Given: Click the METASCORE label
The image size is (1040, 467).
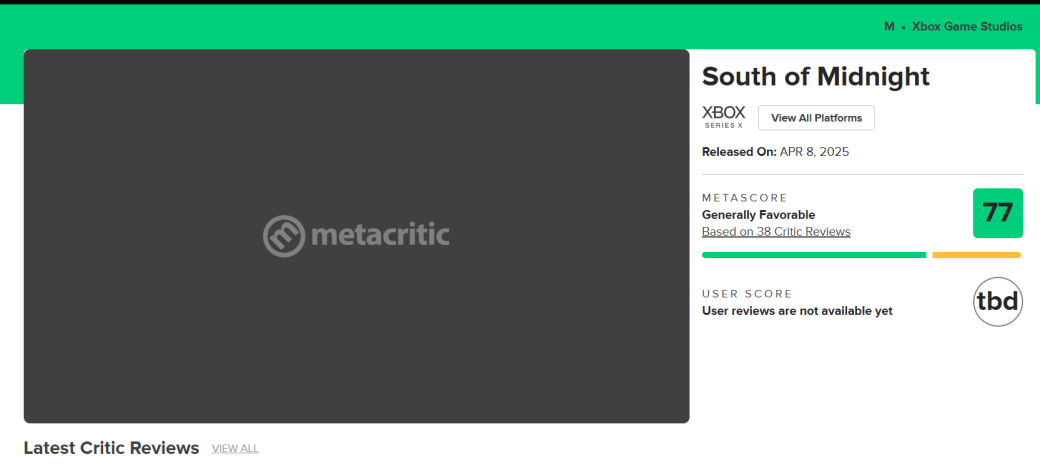Looking at the screenshot, I should click(745, 198).
